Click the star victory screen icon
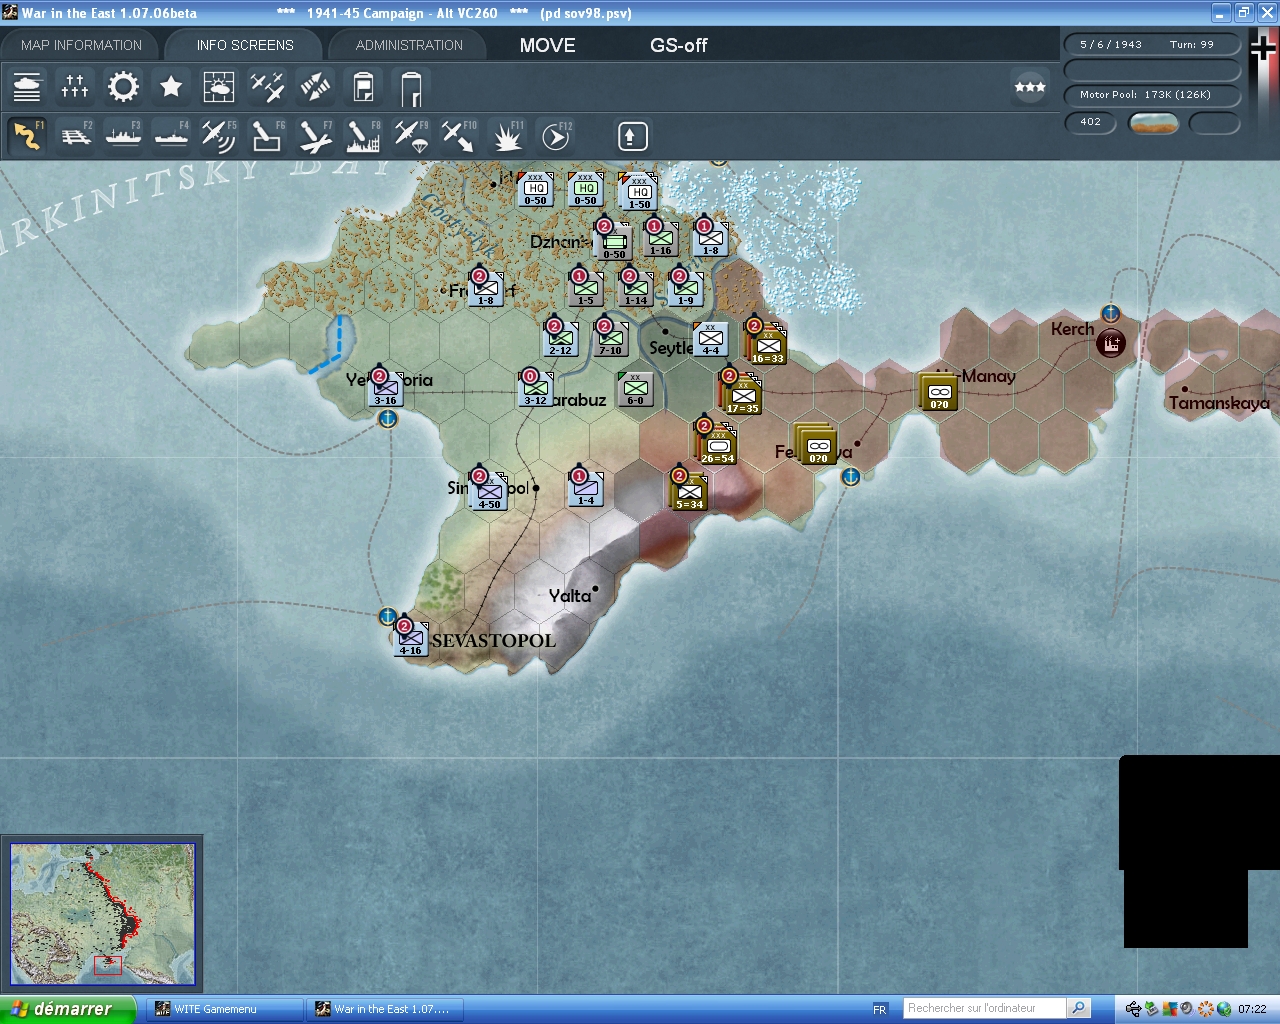The width and height of the screenshot is (1280, 1024). point(171,87)
